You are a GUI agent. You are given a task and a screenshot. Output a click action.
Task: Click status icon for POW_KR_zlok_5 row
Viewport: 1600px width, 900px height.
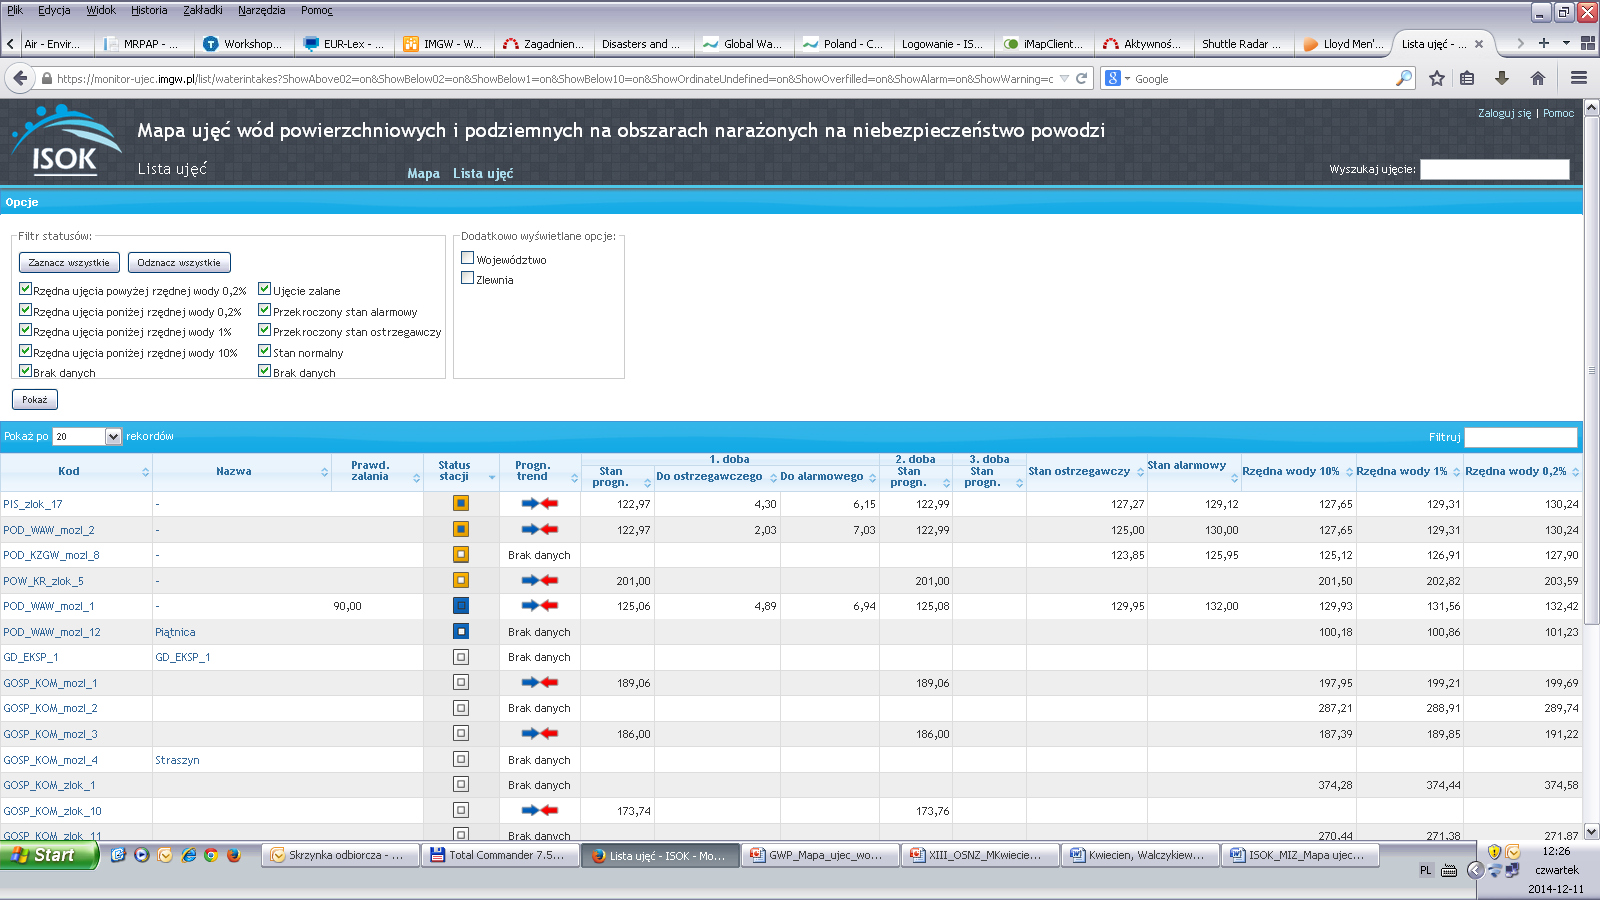461,580
